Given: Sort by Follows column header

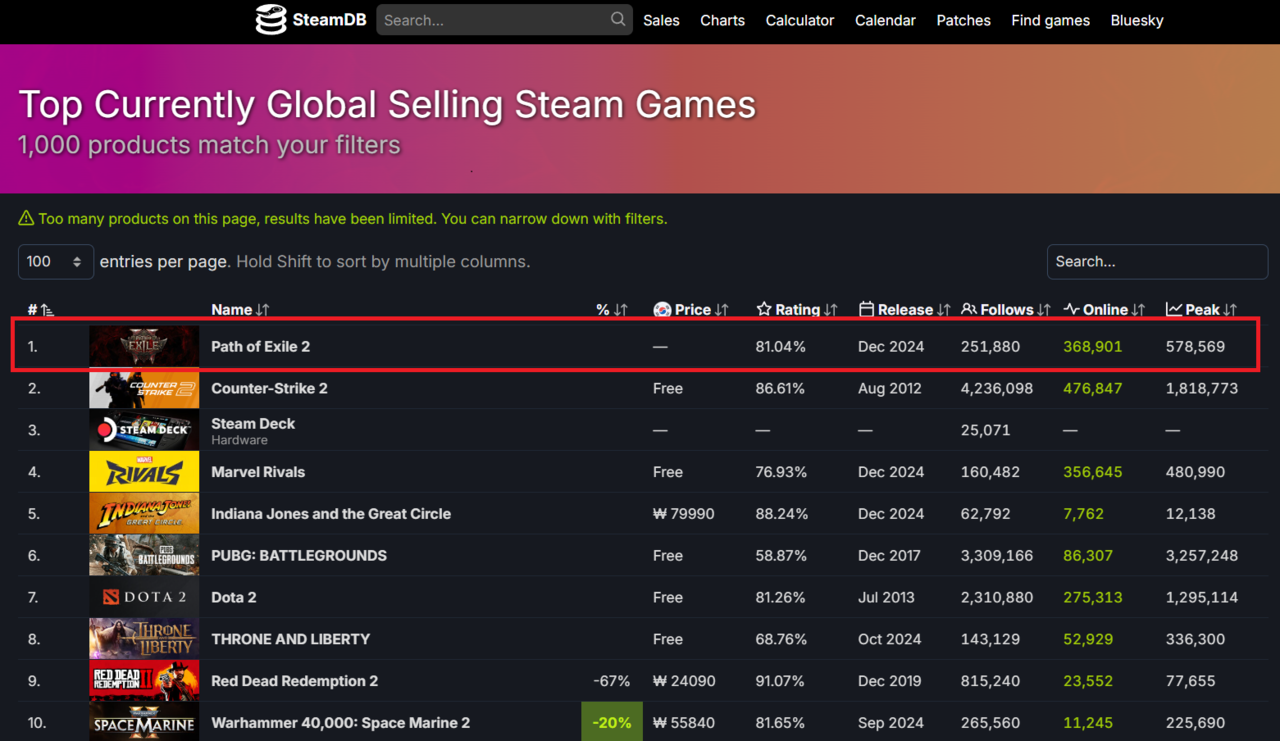Looking at the screenshot, I should click(1005, 310).
